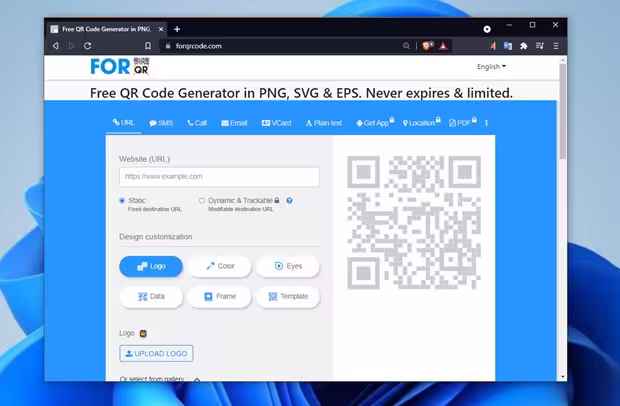Click the page vertical scrollbar thumb

pos(563,111)
